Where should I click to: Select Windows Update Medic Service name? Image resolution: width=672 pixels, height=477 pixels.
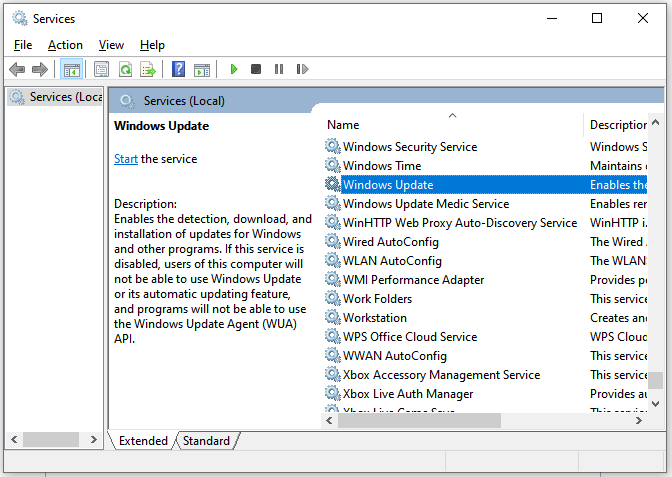point(426,204)
